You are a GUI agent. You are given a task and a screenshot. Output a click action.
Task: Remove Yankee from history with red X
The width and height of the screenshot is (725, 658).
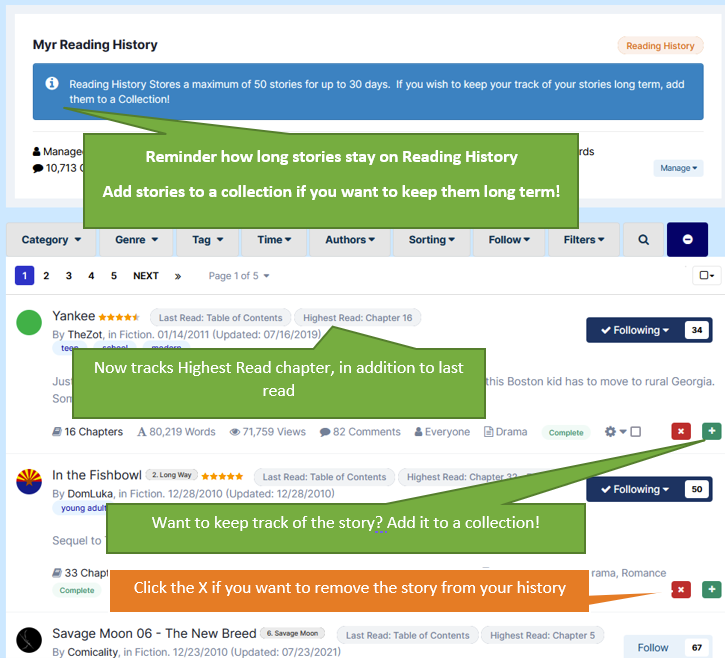click(681, 431)
